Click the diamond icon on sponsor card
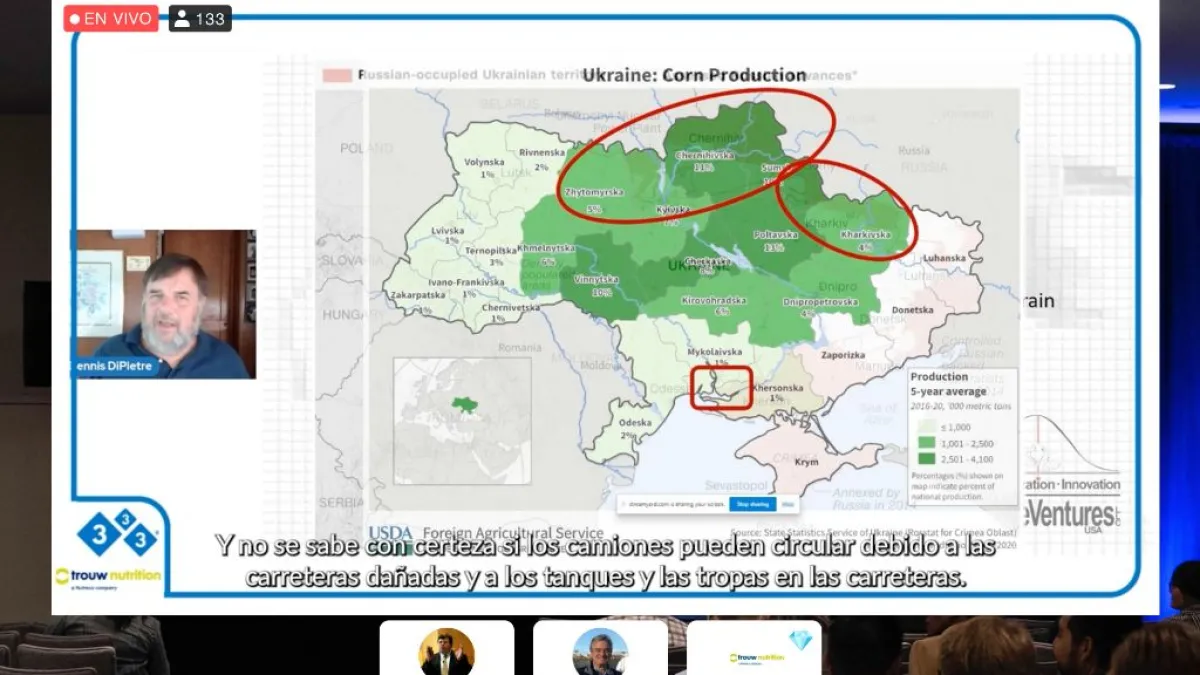The image size is (1200, 675). click(800, 641)
